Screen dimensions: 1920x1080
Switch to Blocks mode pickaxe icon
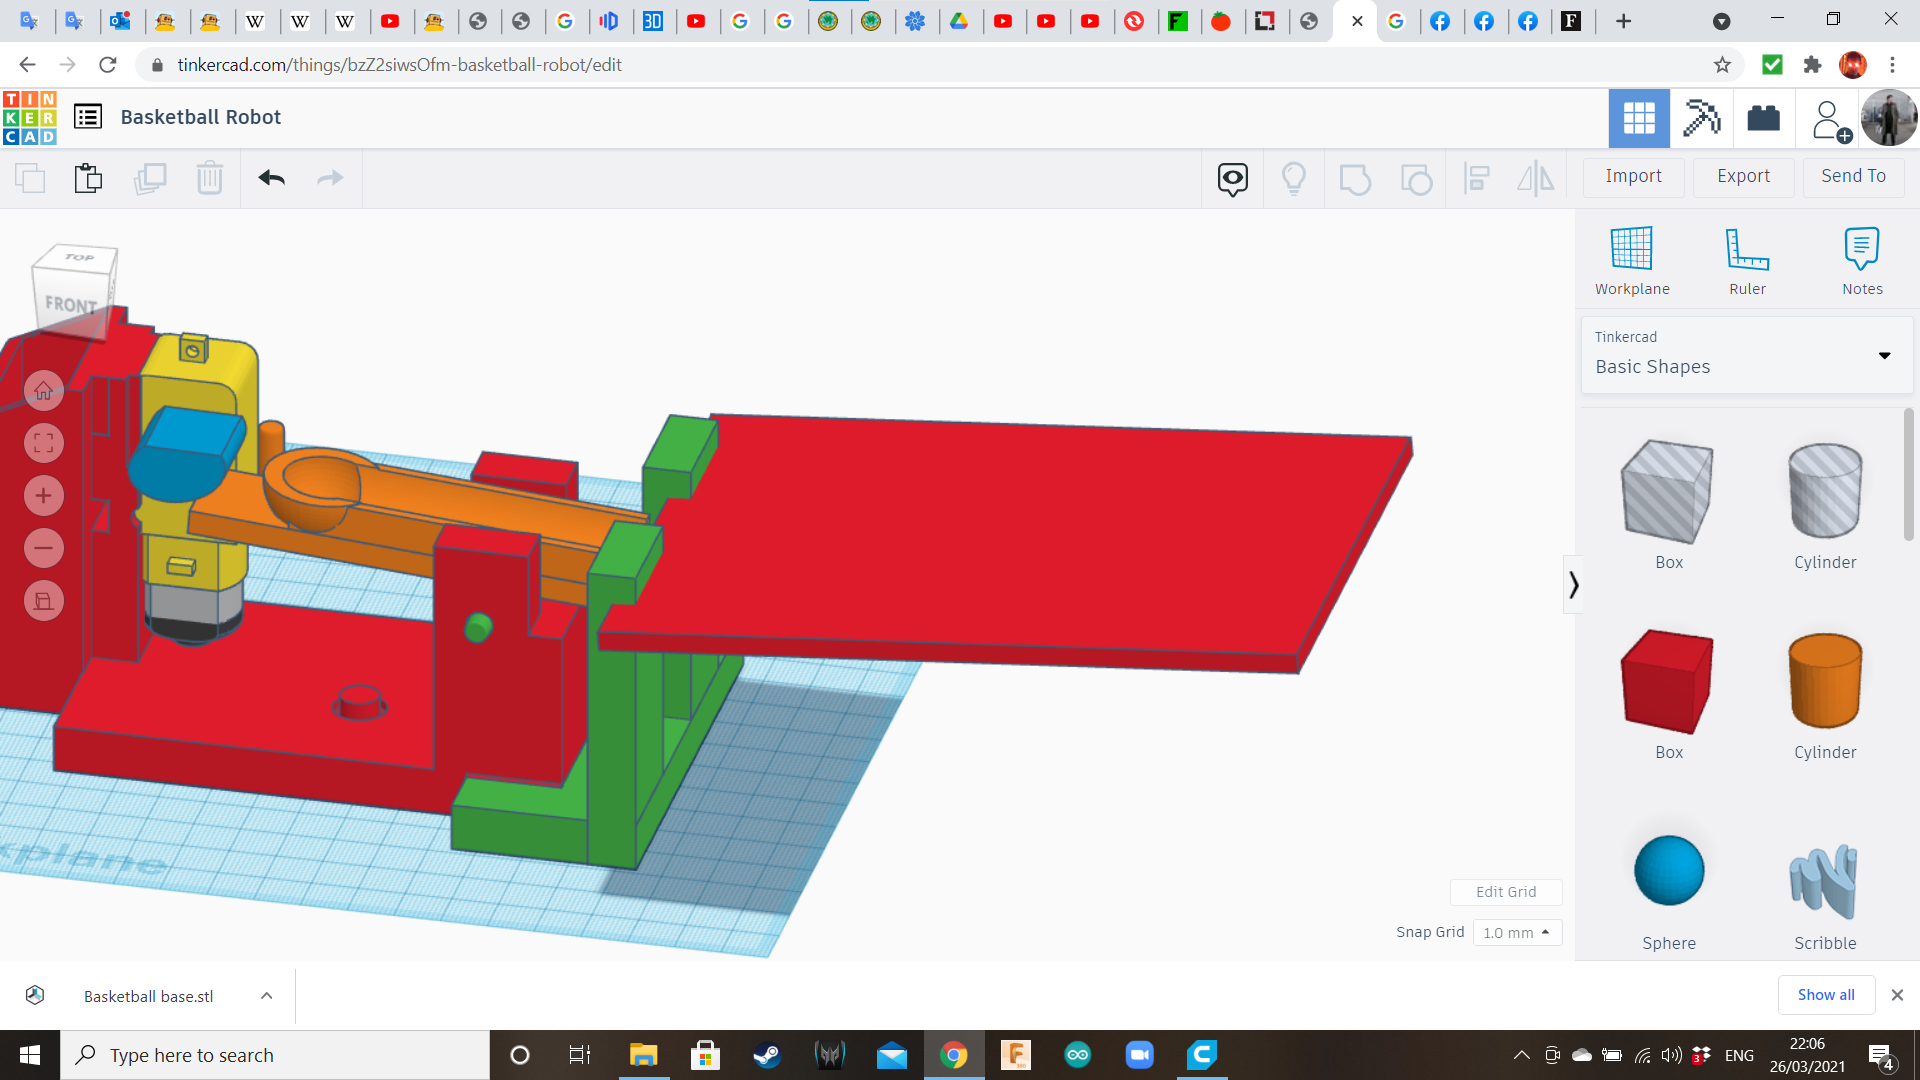(x=1700, y=118)
